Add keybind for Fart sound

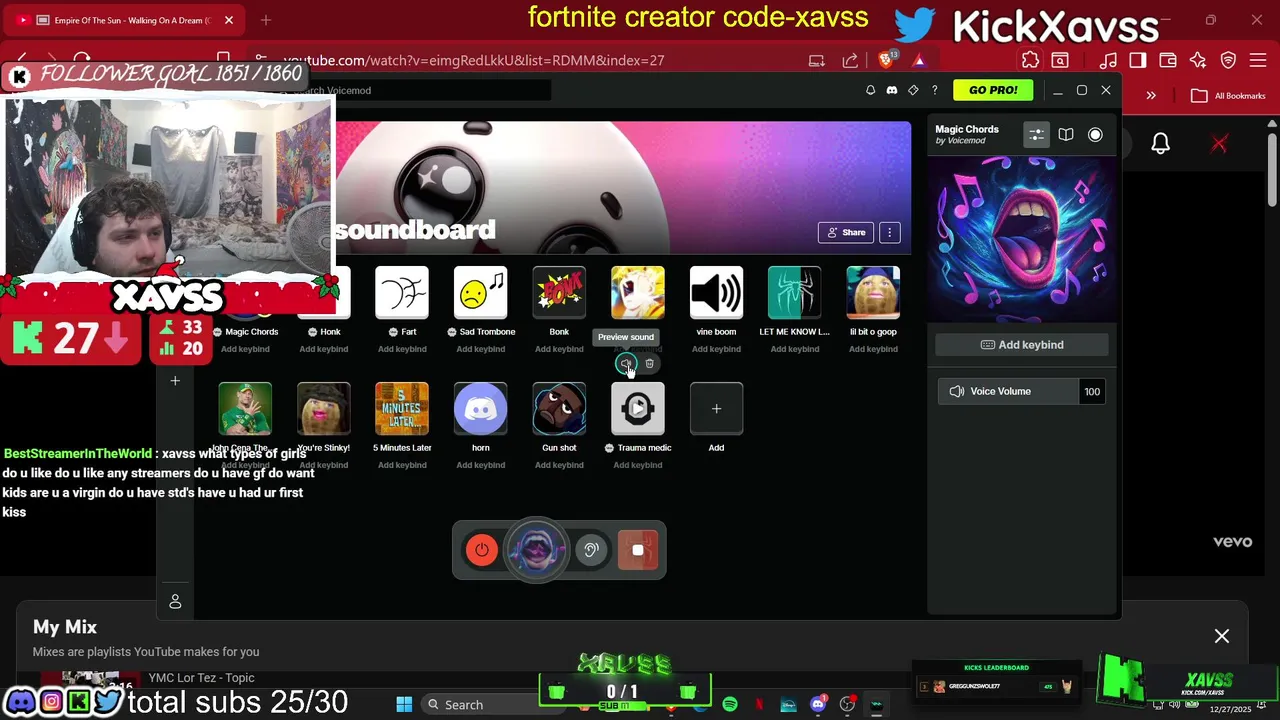(402, 349)
